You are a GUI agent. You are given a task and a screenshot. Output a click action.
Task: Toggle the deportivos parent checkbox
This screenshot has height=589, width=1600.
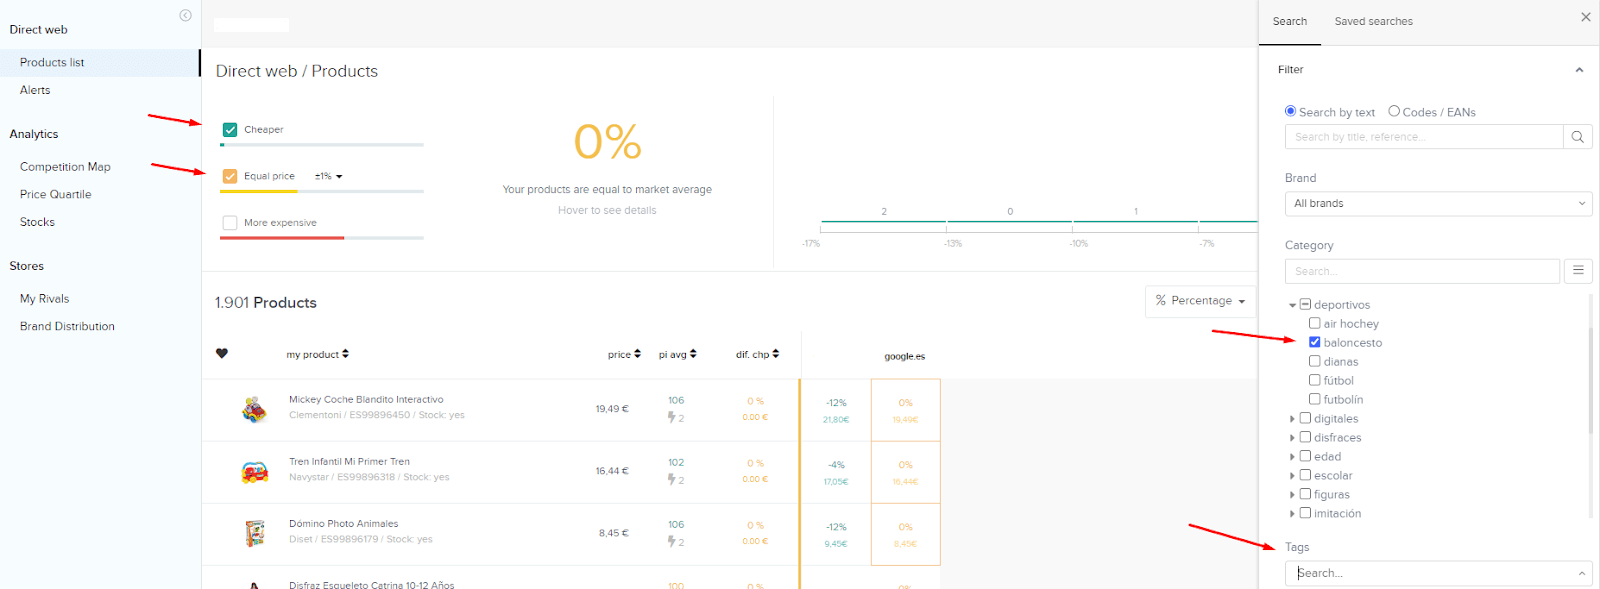tap(1305, 304)
